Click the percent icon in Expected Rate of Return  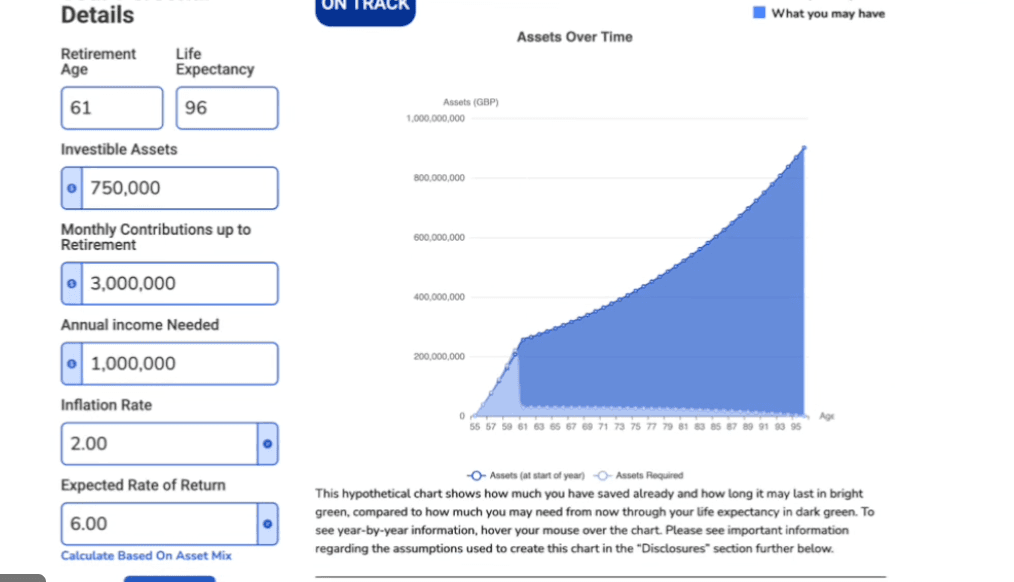click(267, 524)
